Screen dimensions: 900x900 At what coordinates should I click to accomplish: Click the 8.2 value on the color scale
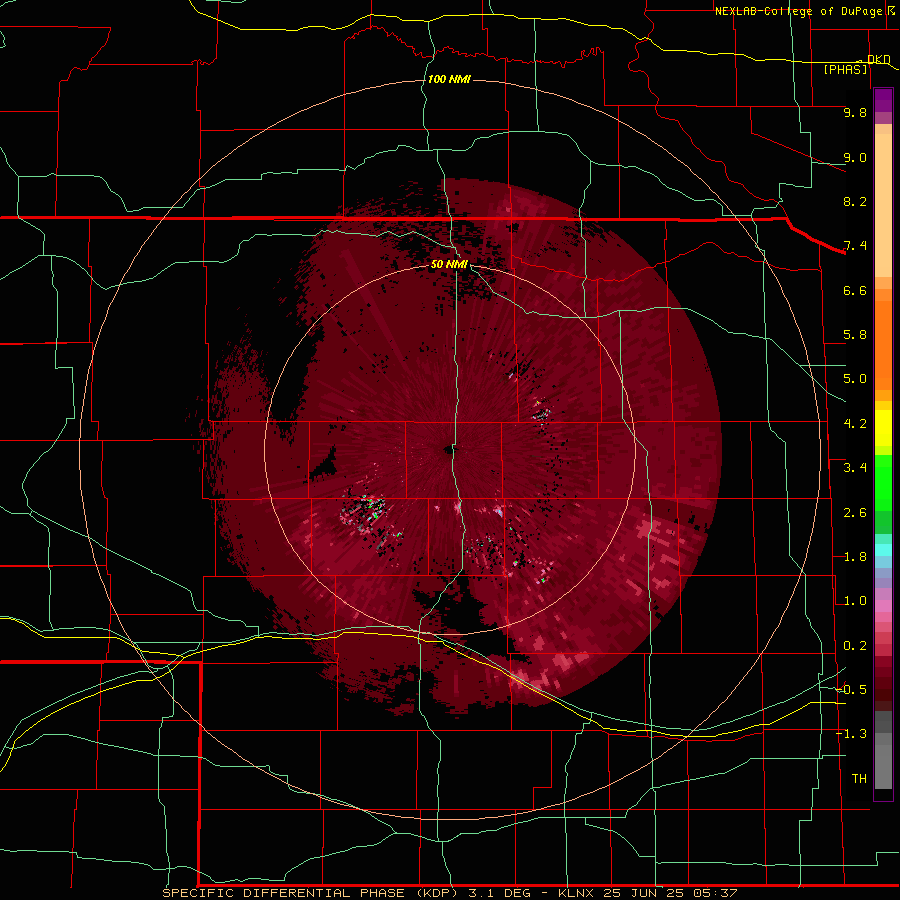(x=855, y=201)
